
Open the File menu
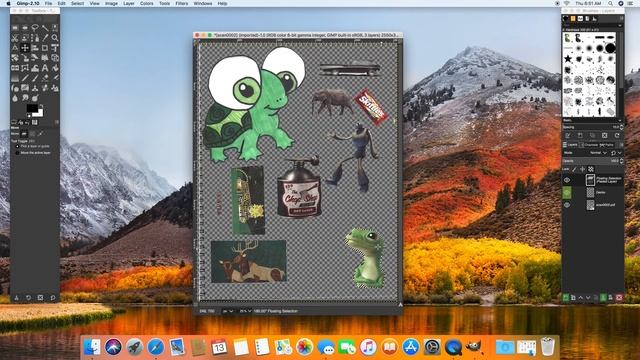click(x=48, y=3)
